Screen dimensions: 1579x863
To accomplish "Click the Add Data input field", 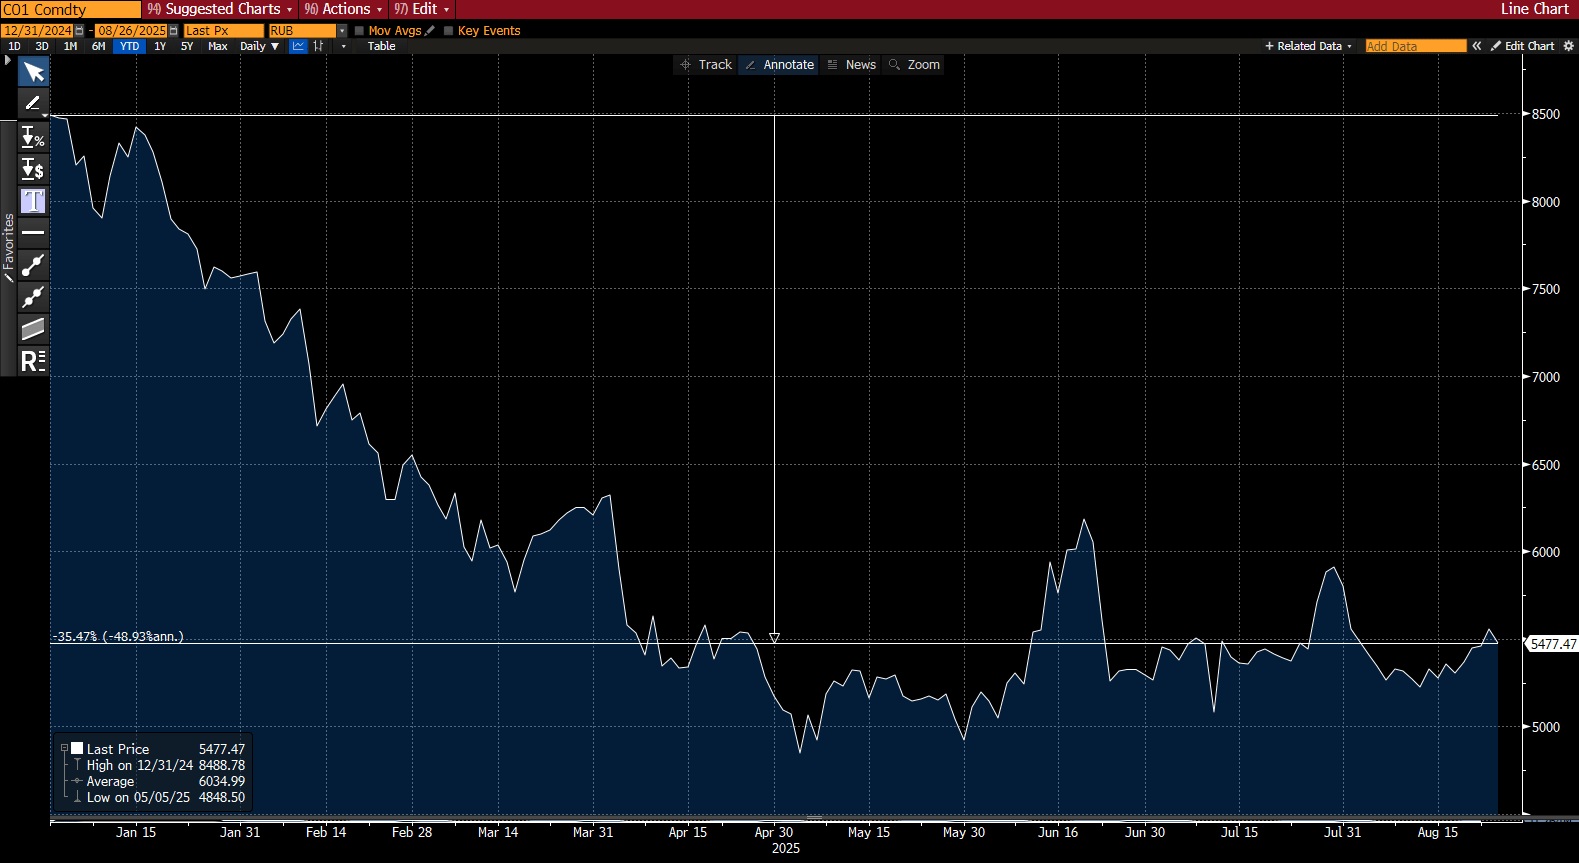I will tap(1415, 46).
